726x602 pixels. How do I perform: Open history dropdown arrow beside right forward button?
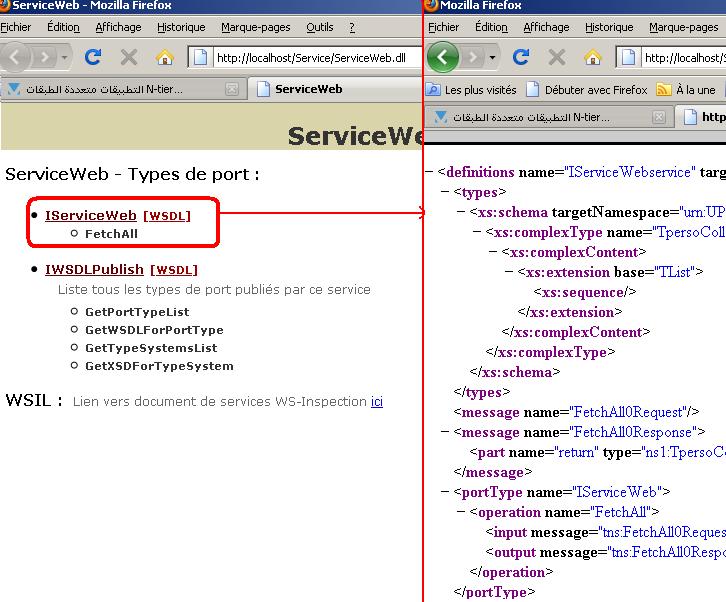[x=492, y=58]
